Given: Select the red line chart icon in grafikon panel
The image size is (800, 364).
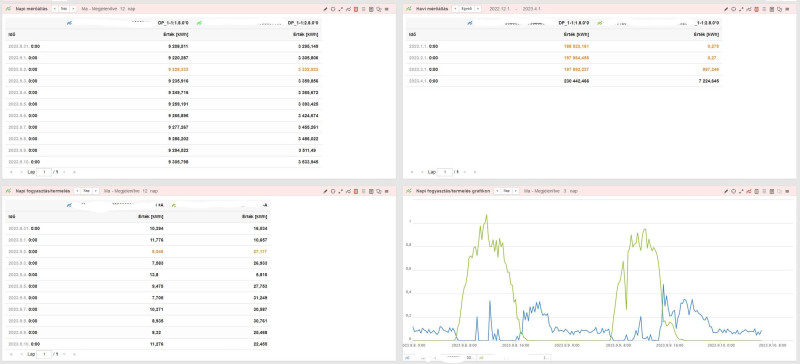Looking at the screenshot, I should [749, 191].
